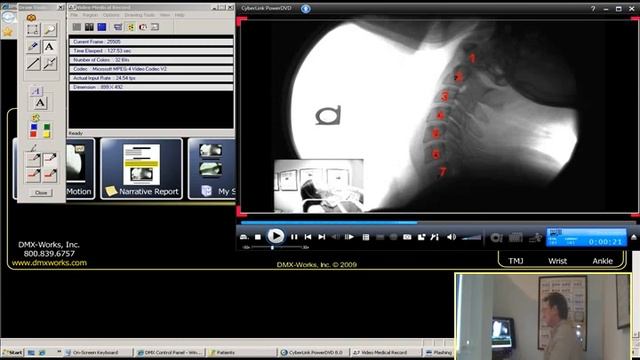Choose the text 'A' tool in upper tool grid

pos(49,47)
